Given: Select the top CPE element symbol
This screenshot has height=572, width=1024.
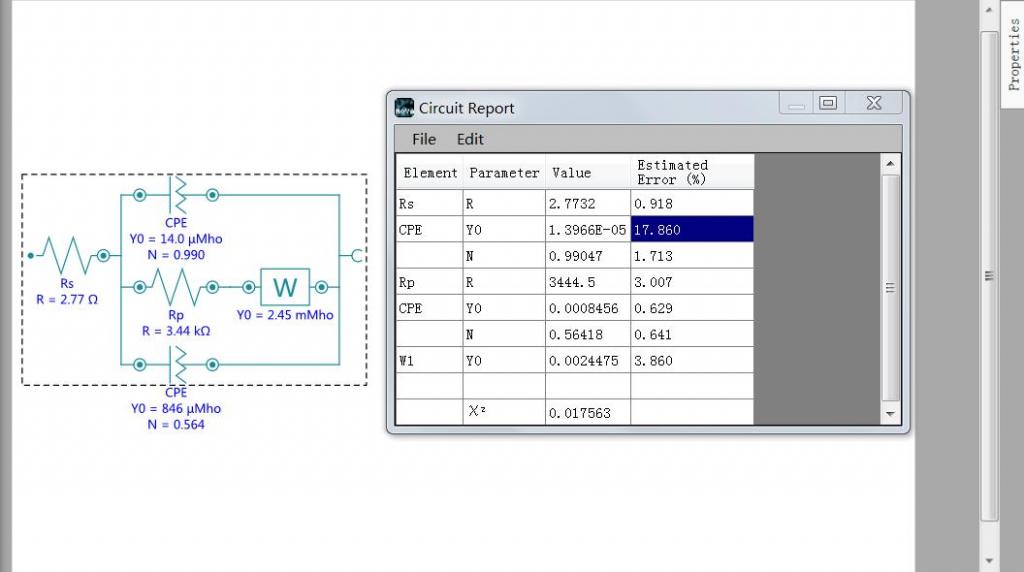Looking at the screenshot, I should pyautogui.click(x=177, y=195).
